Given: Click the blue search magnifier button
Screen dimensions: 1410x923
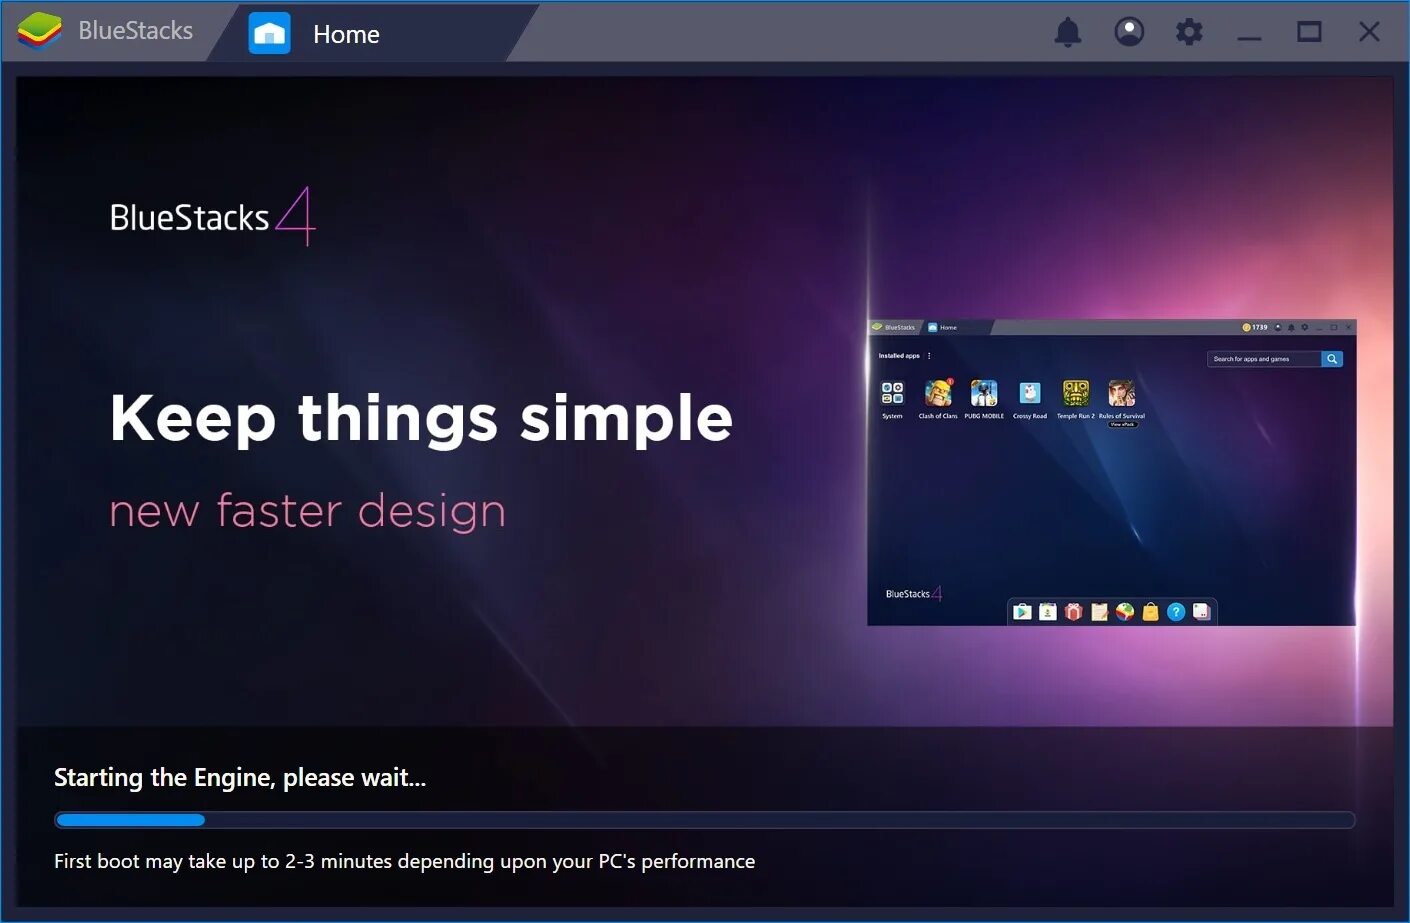Looking at the screenshot, I should pyautogui.click(x=1332, y=359).
